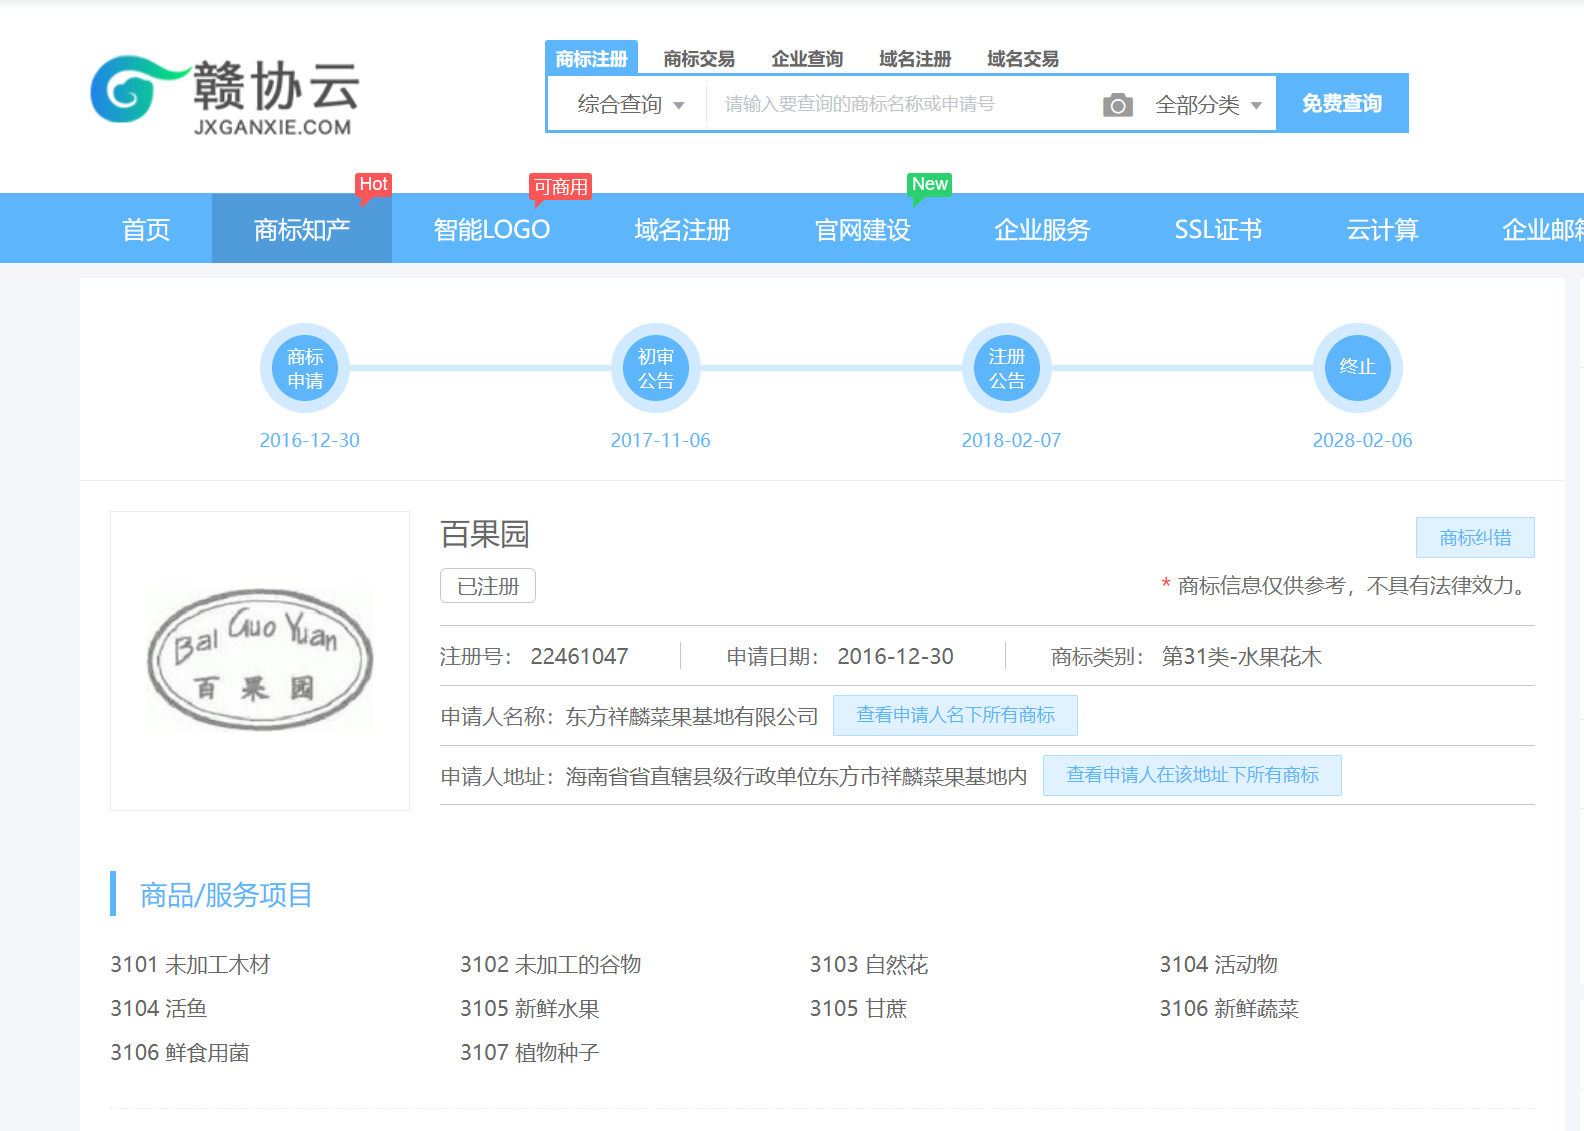Click the camera image search icon
Viewport: 1584px width, 1131px height.
[x=1117, y=105]
